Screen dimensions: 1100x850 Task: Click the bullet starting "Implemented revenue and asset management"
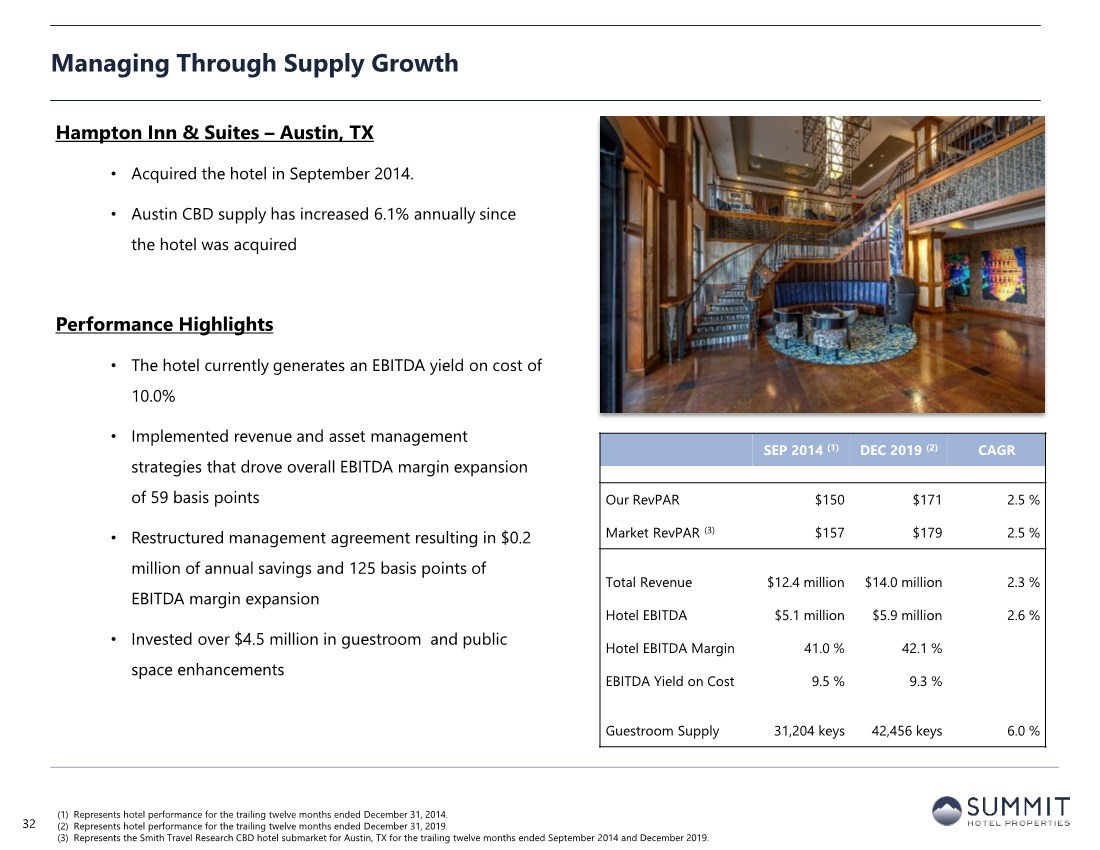pyautogui.click(x=329, y=467)
